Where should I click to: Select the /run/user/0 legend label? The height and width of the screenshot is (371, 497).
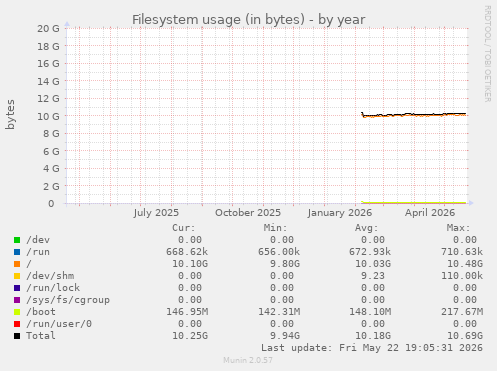click(59, 324)
